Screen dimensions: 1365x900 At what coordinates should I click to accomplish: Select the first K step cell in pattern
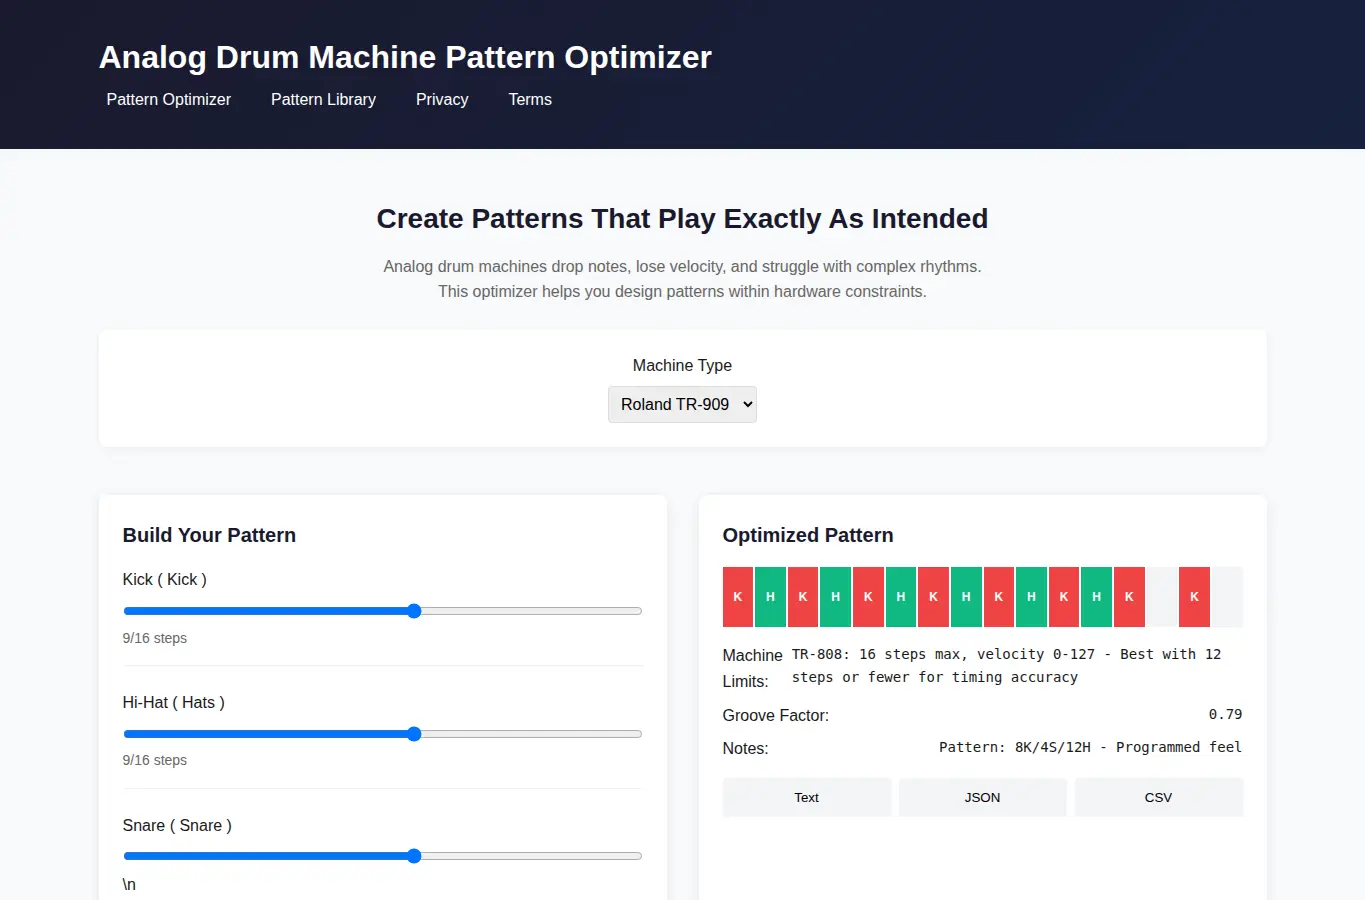coord(738,597)
